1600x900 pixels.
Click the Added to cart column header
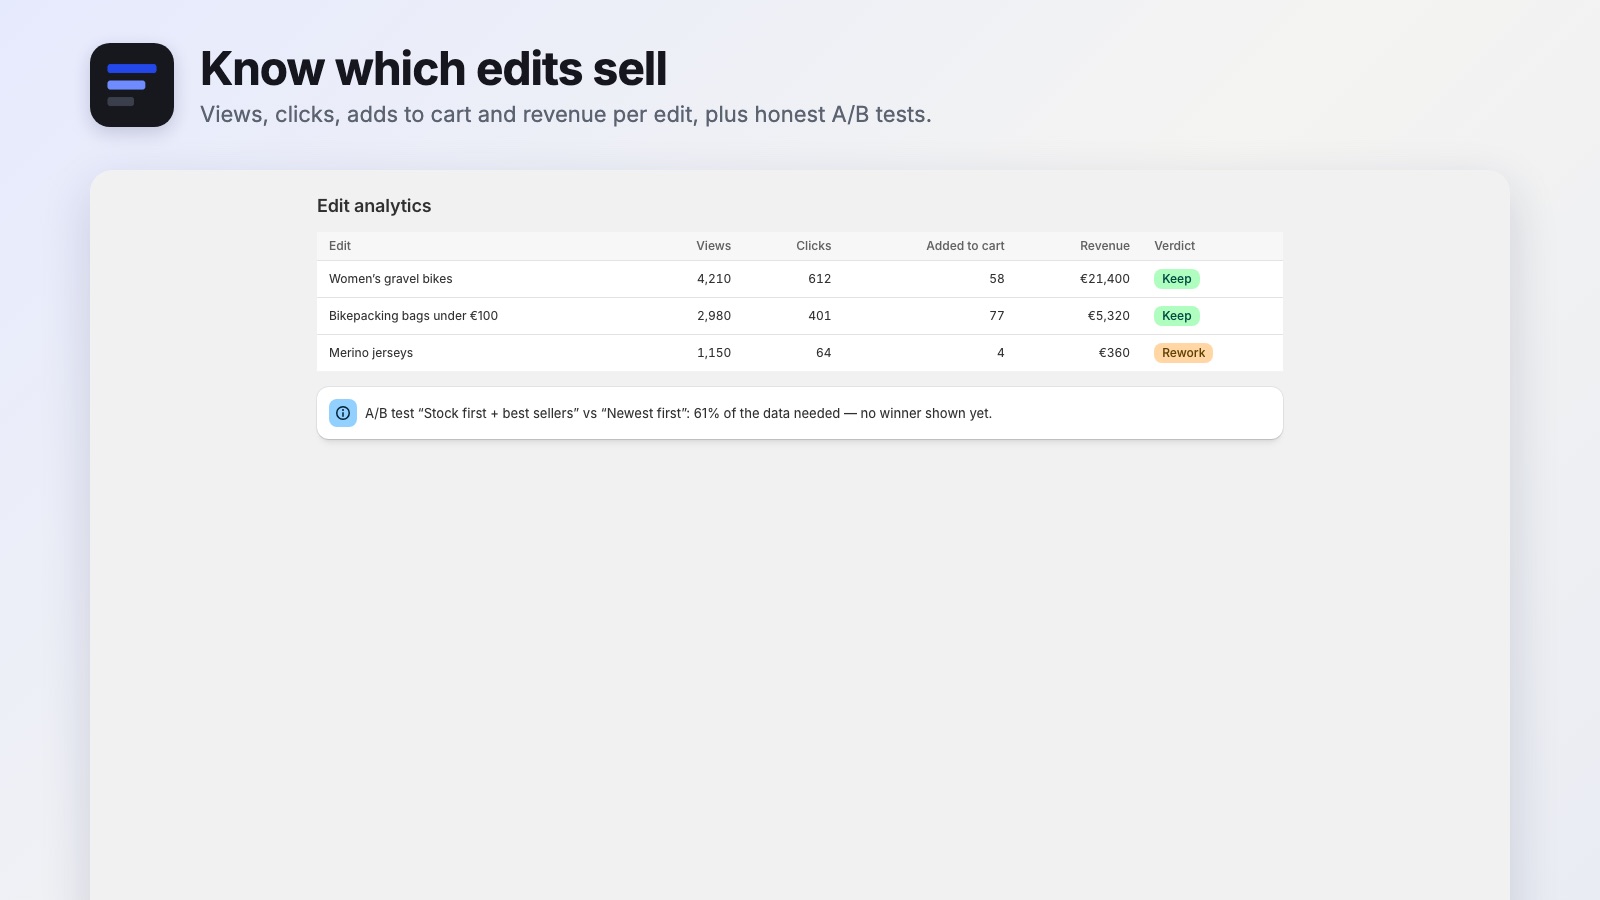[x=965, y=246]
